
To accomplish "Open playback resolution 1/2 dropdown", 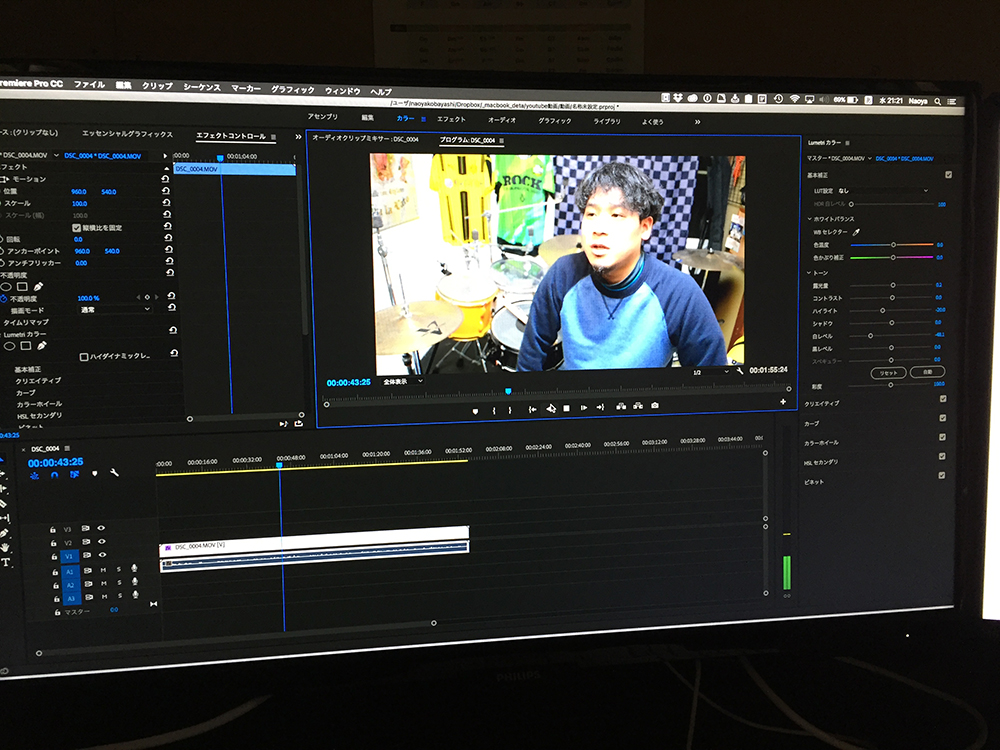I will tap(710, 372).
